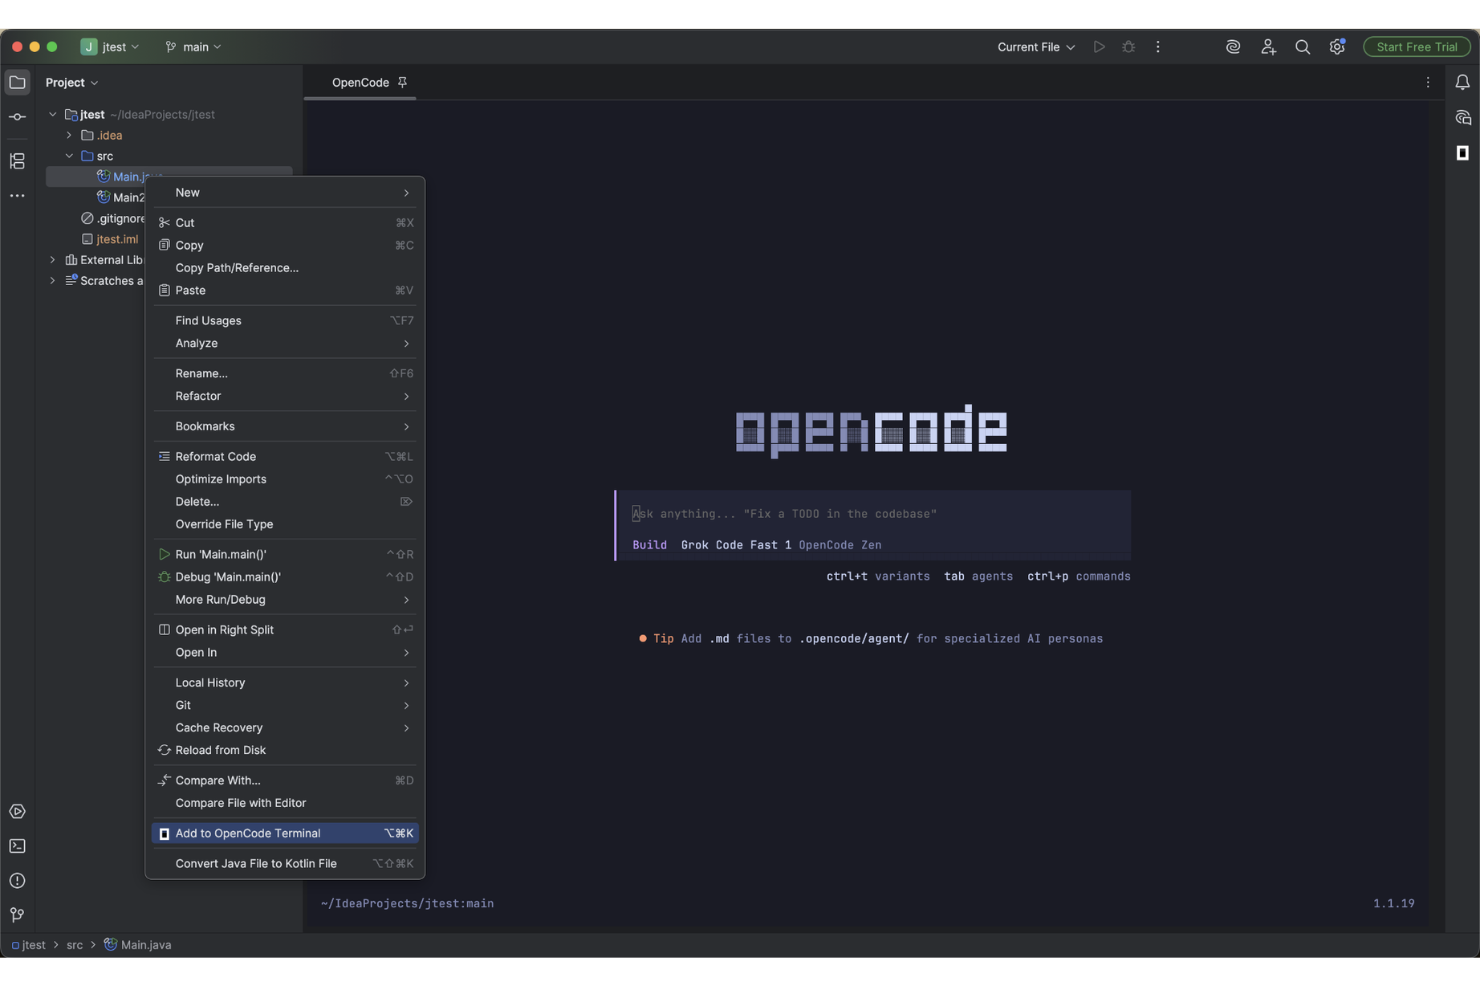Open the Analyze submenu
Viewport: 1480px width, 987px height.
(x=285, y=343)
